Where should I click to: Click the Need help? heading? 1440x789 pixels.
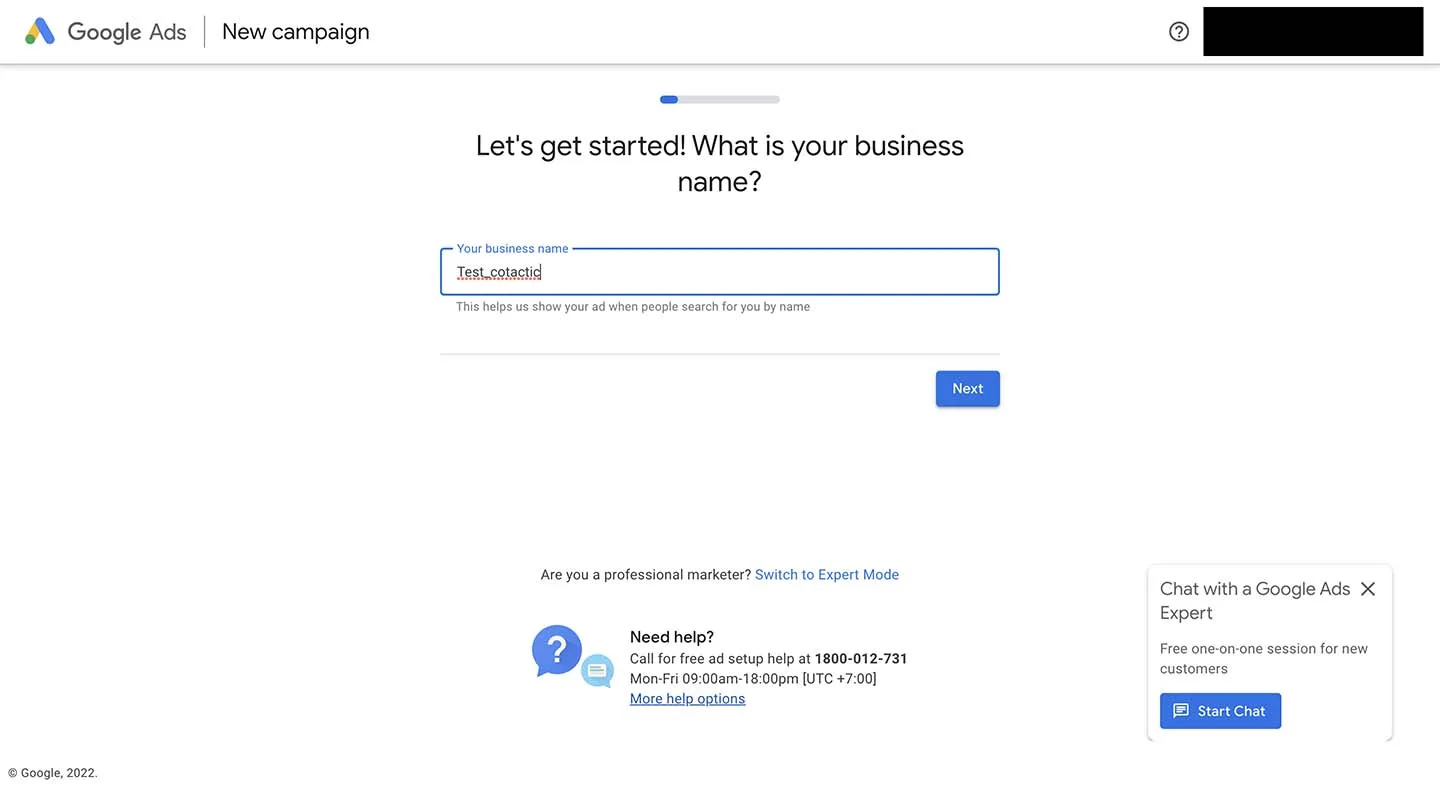[671, 637]
